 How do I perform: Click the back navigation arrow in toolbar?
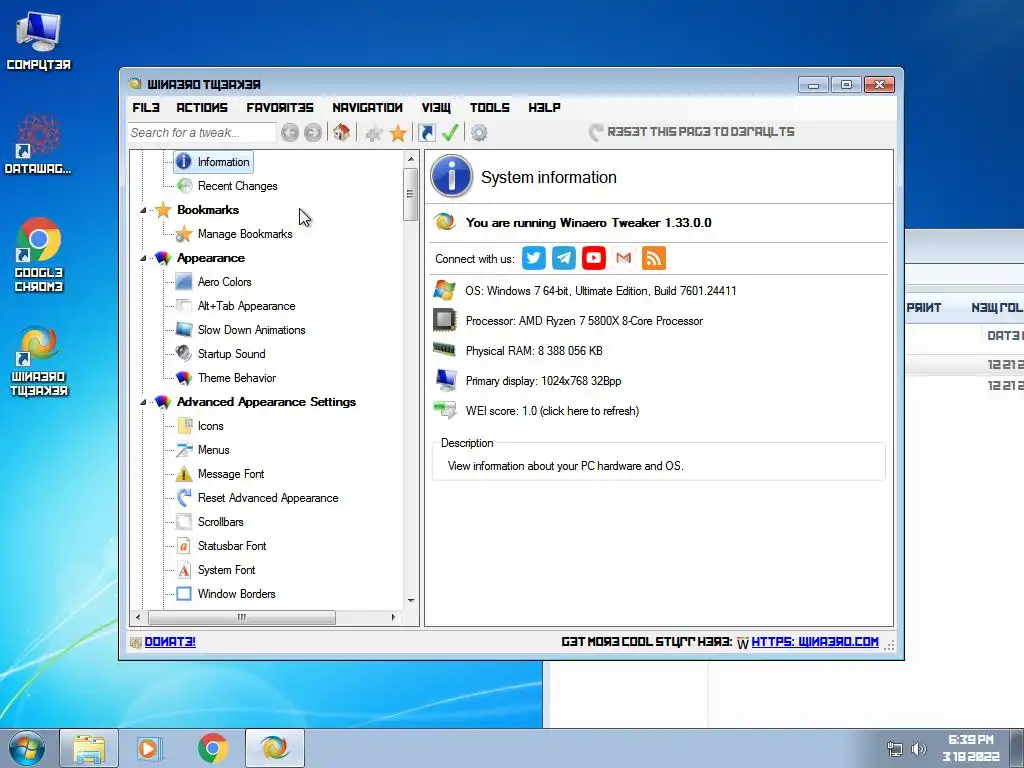(290, 133)
